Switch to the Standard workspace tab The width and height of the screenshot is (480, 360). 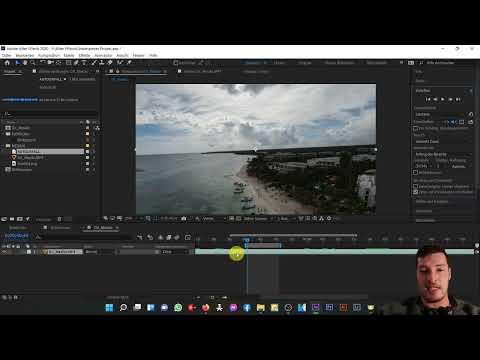click(x=252, y=63)
